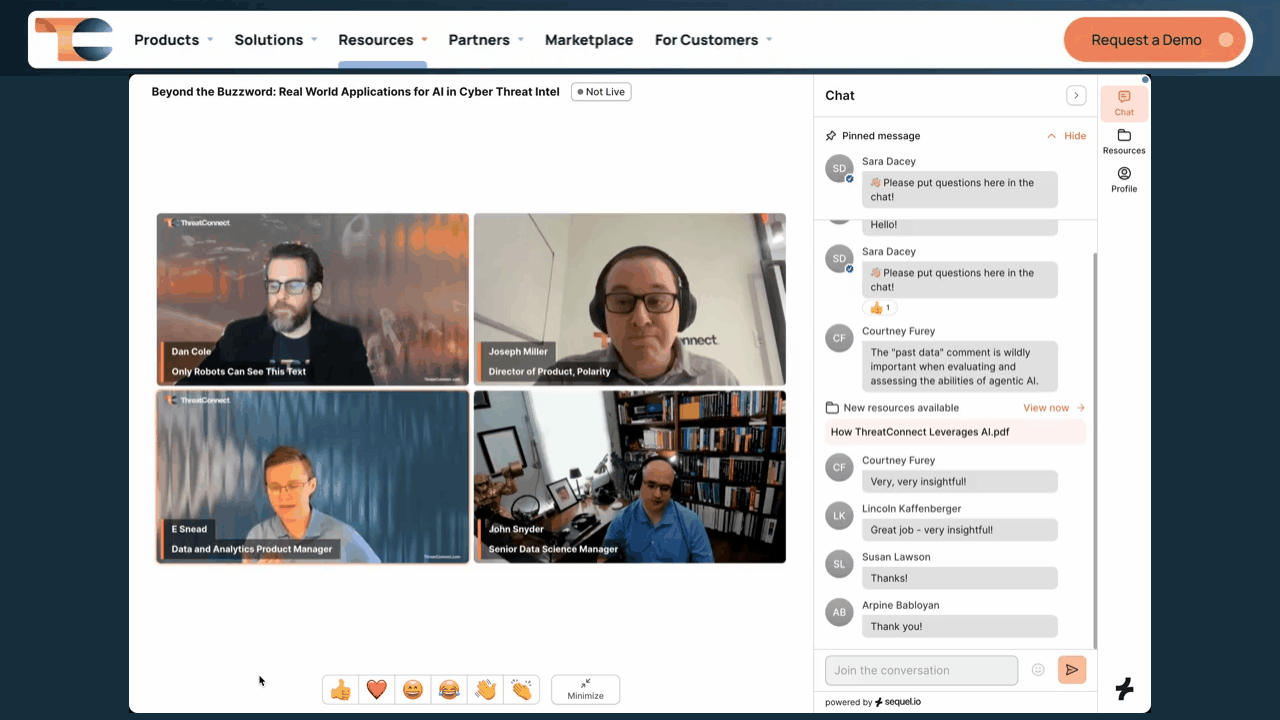Image resolution: width=1280 pixels, height=720 pixels.
Task: Click the pin icon beside Pinned message
Action: (831, 136)
